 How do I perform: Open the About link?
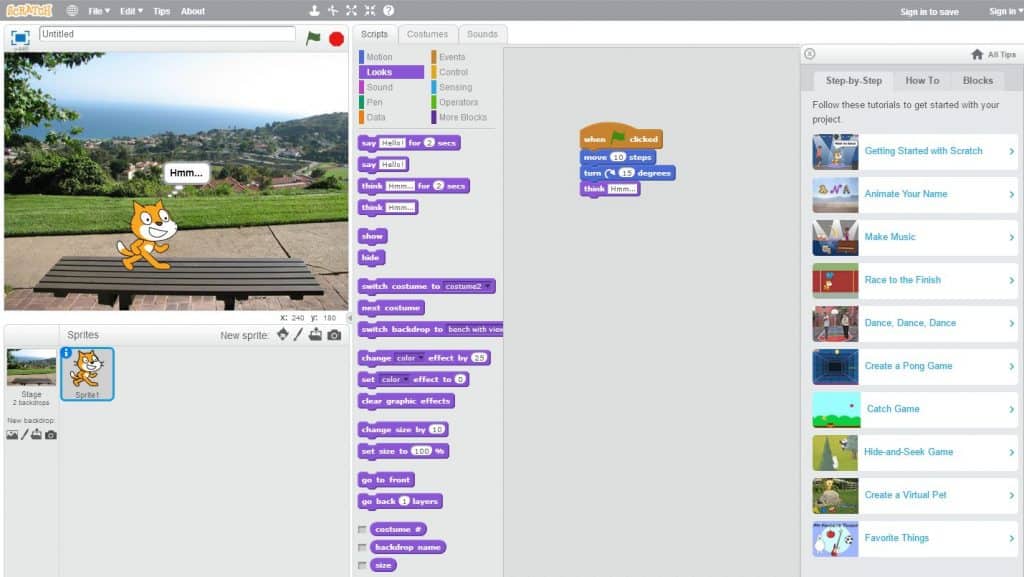[193, 11]
